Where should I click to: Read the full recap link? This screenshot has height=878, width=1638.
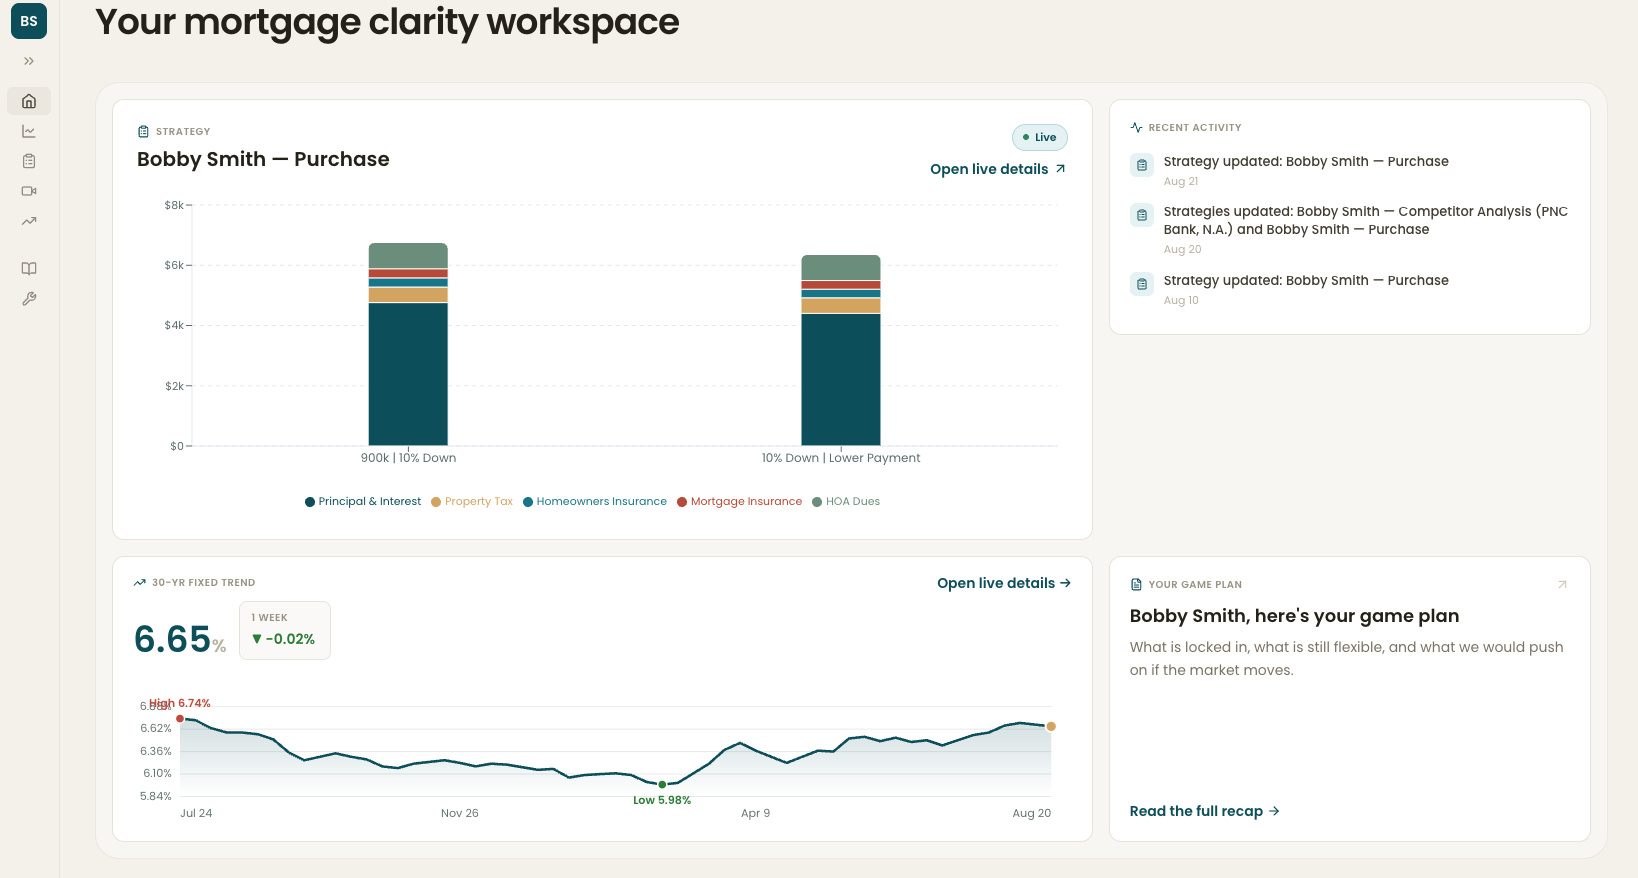point(1205,811)
